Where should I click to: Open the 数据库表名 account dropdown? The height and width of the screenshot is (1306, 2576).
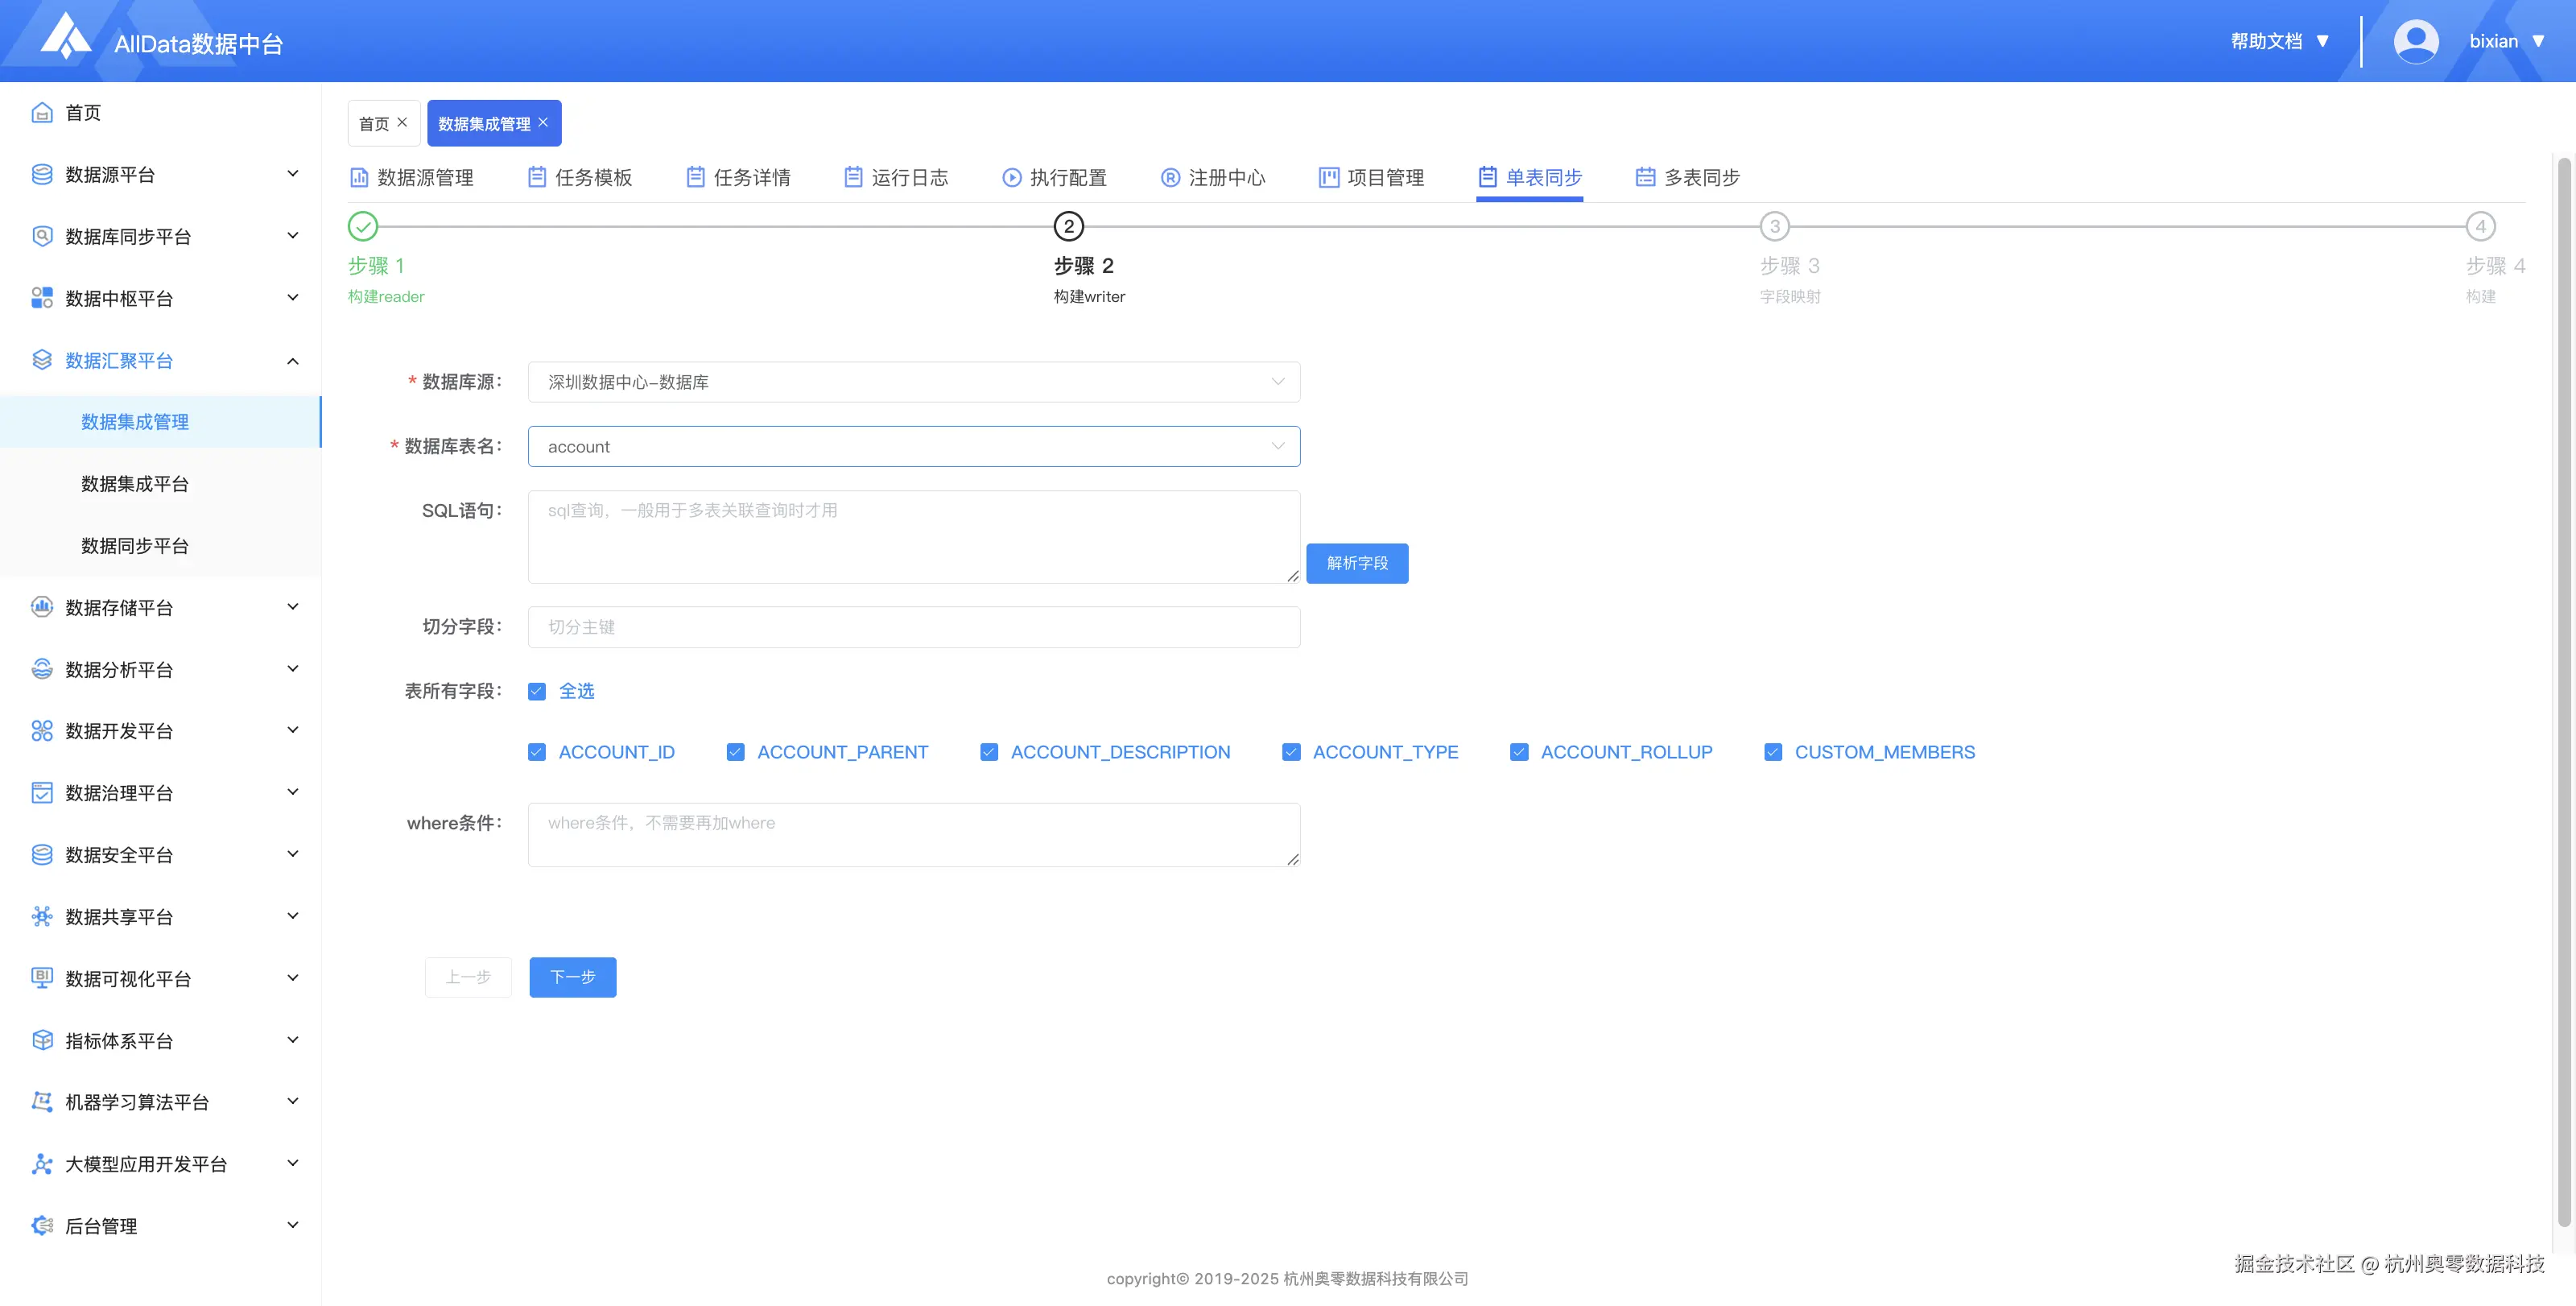click(x=913, y=446)
